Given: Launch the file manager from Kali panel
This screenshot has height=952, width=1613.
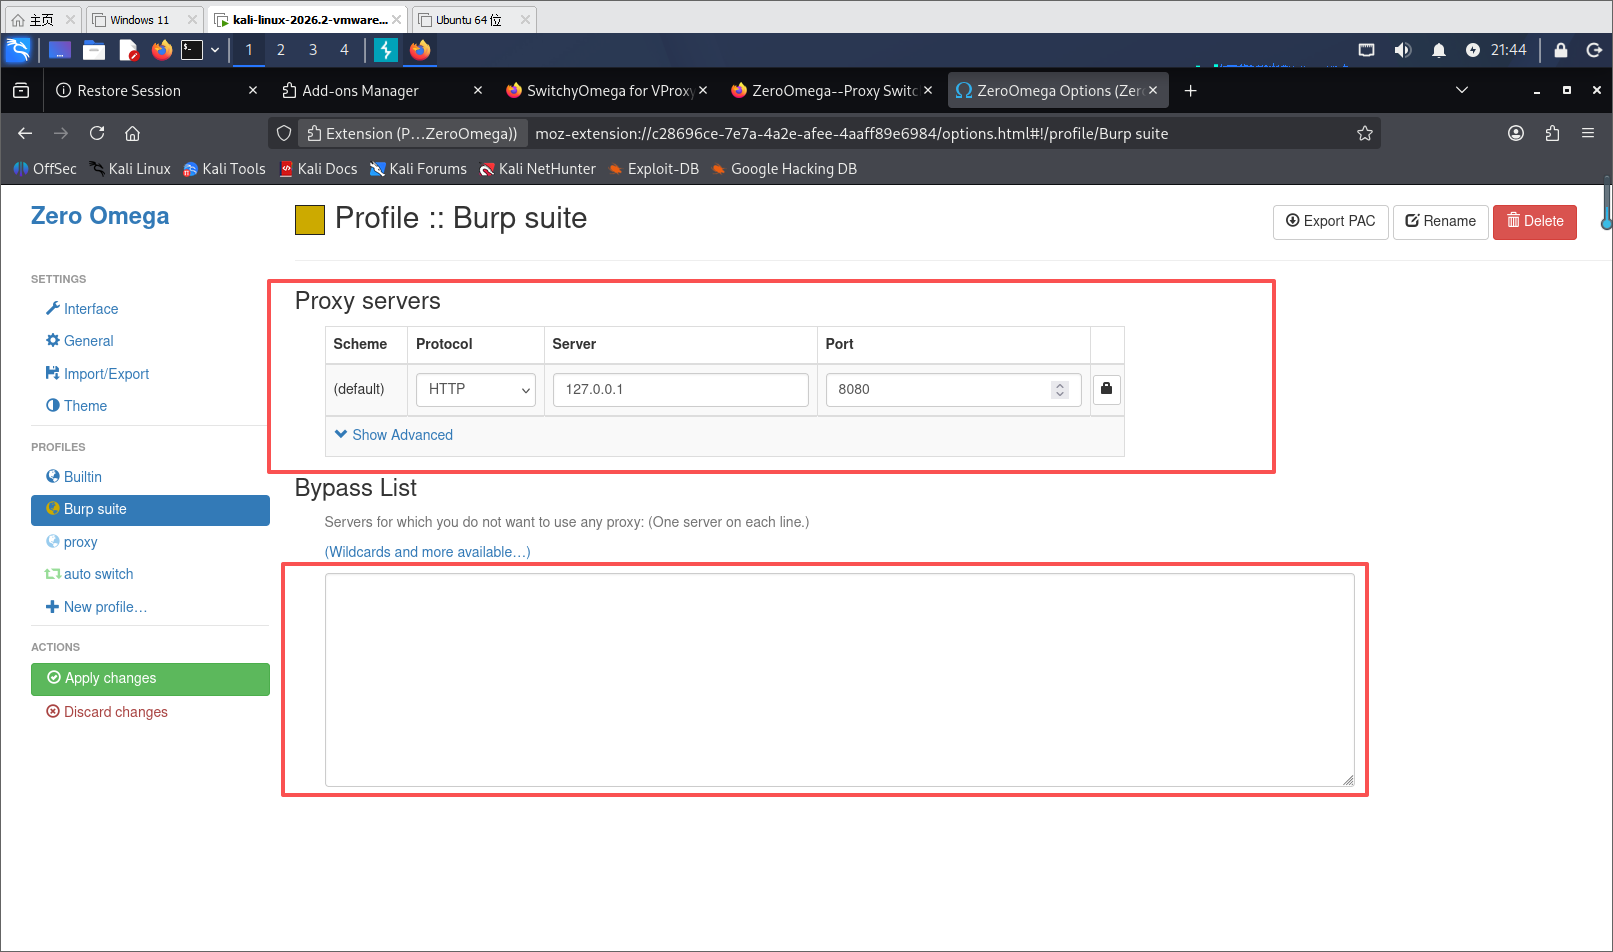Looking at the screenshot, I should [94, 50].
